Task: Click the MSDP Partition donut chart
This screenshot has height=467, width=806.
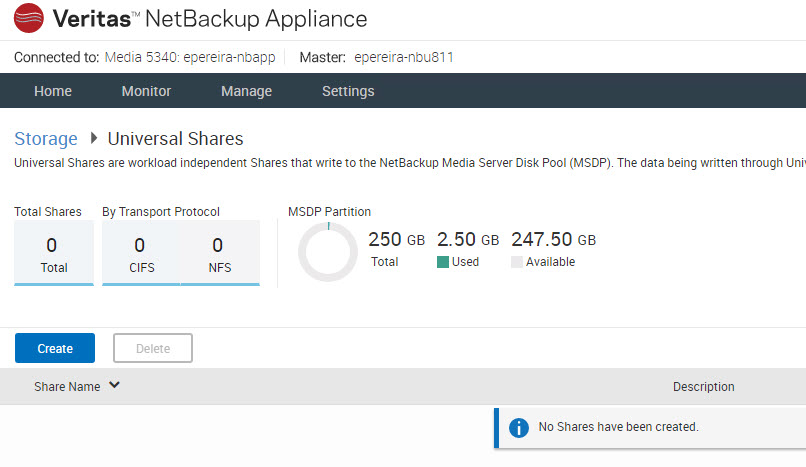Action: click(x=328, y=252)
